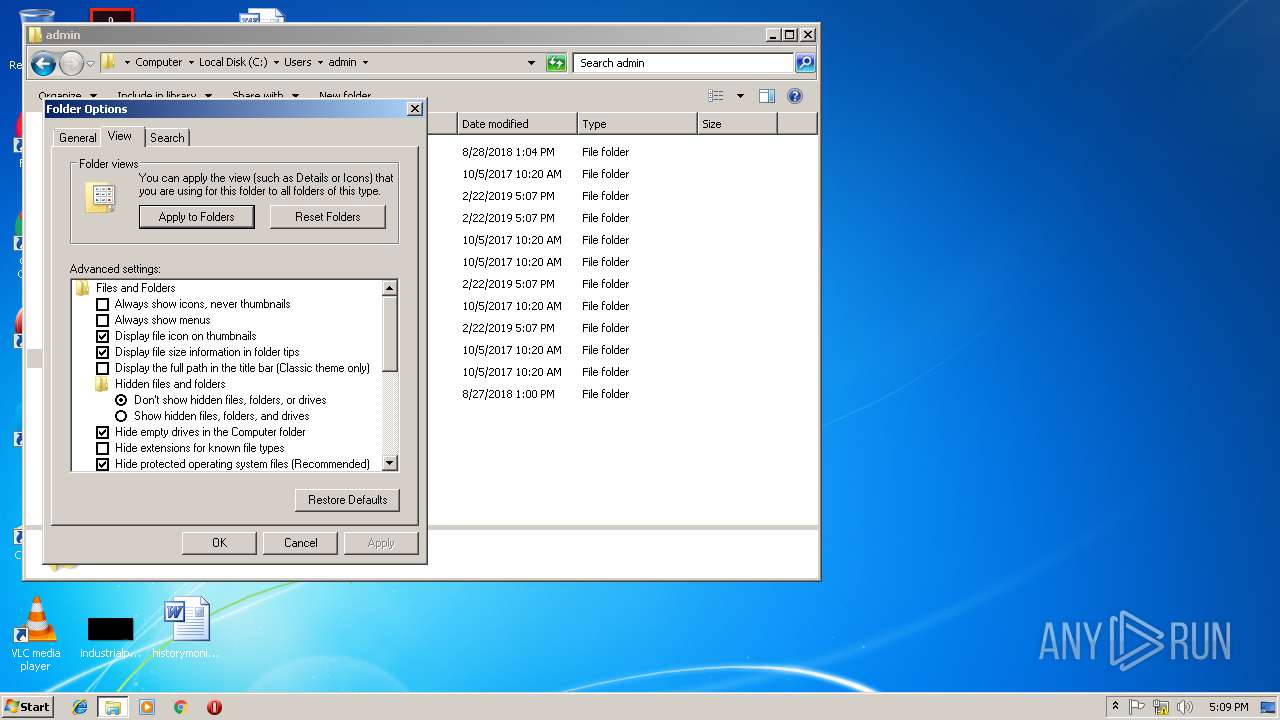Viewport: 1280px width, 720px height.
Task: Click the Back navigation arrow in Explorer
Action: pos(43,64)
